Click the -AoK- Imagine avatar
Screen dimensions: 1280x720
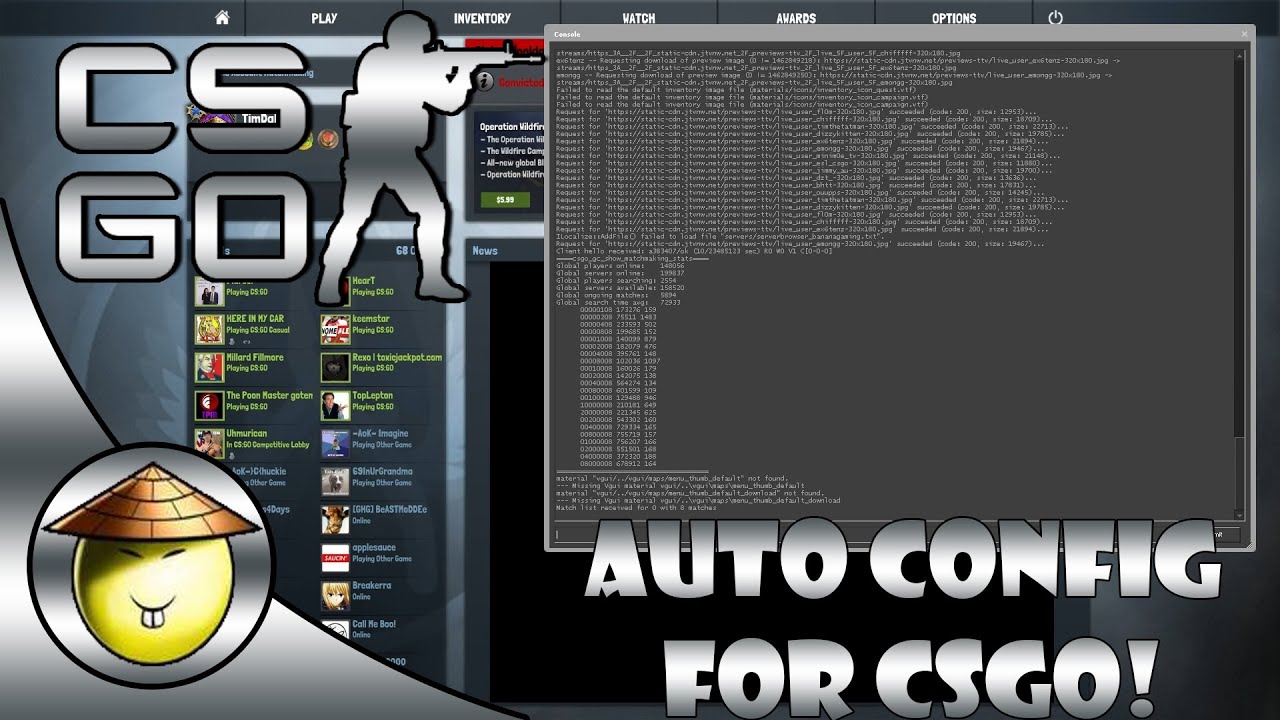click(x=334, y=443)
